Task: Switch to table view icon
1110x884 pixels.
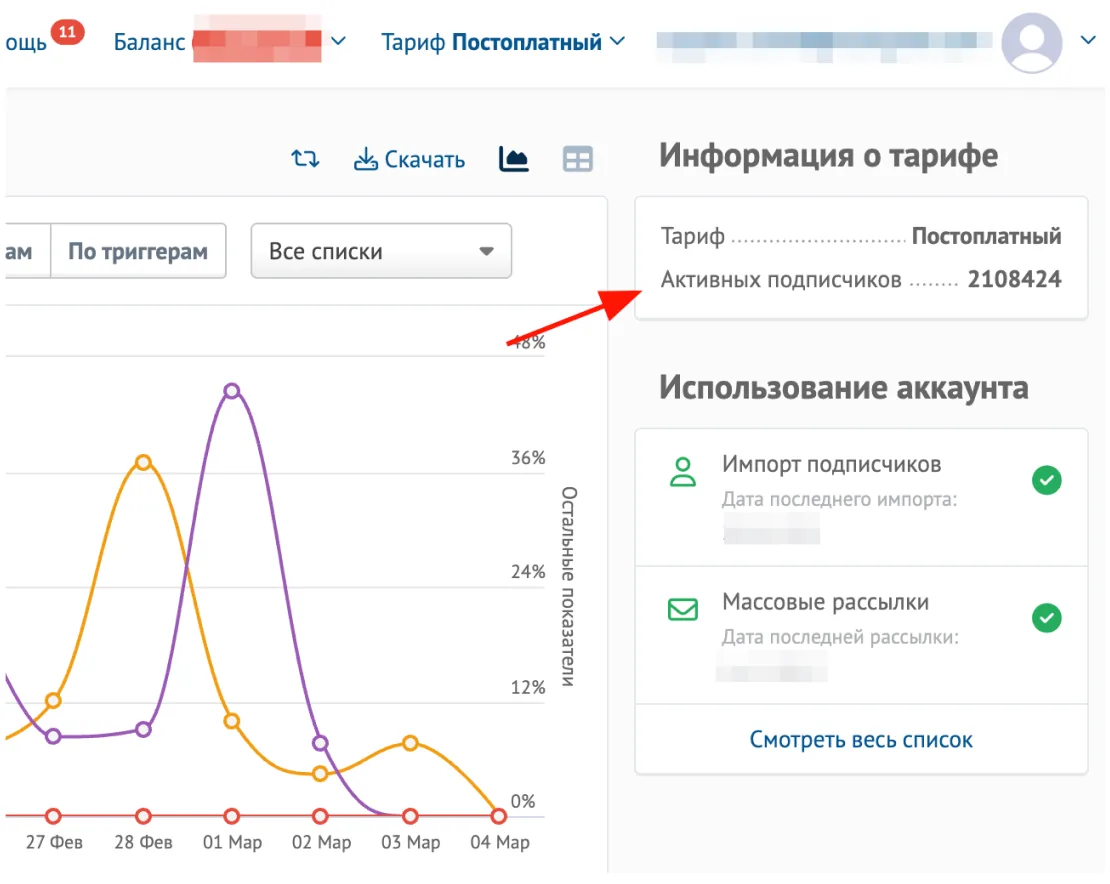Action: coord(578,159)
